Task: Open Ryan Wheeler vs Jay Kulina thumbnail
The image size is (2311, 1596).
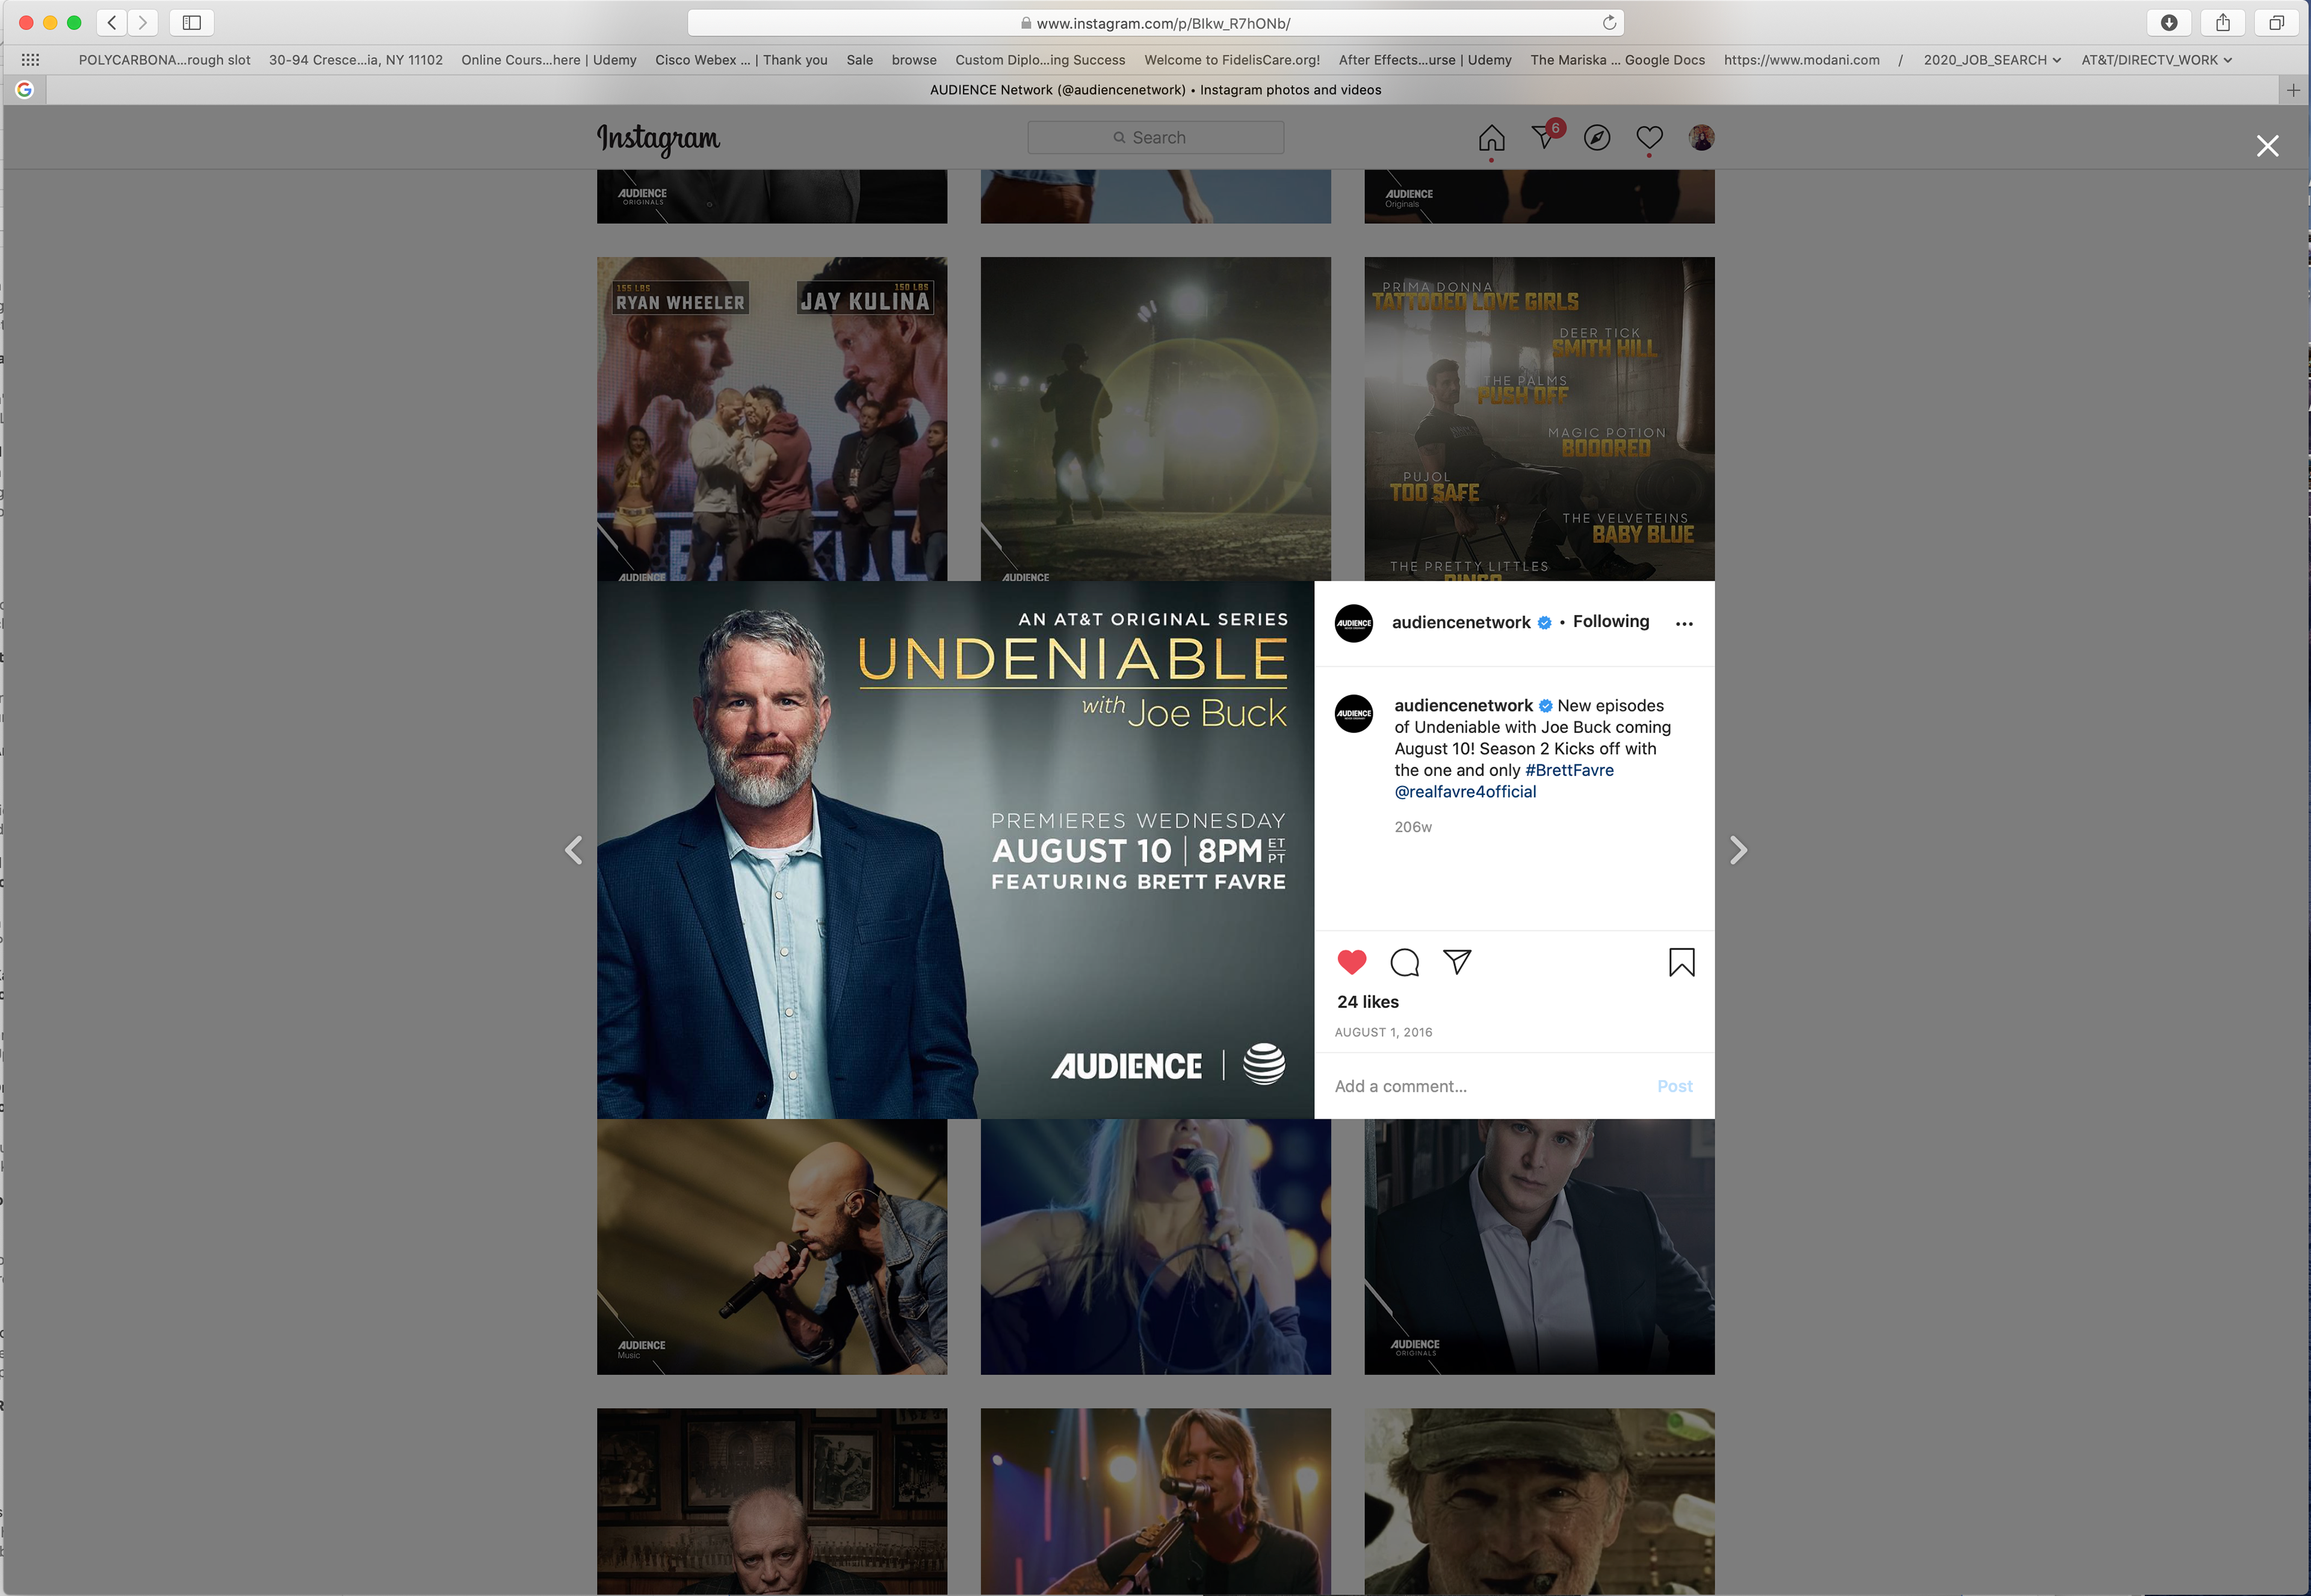Action: pos(772,419)
